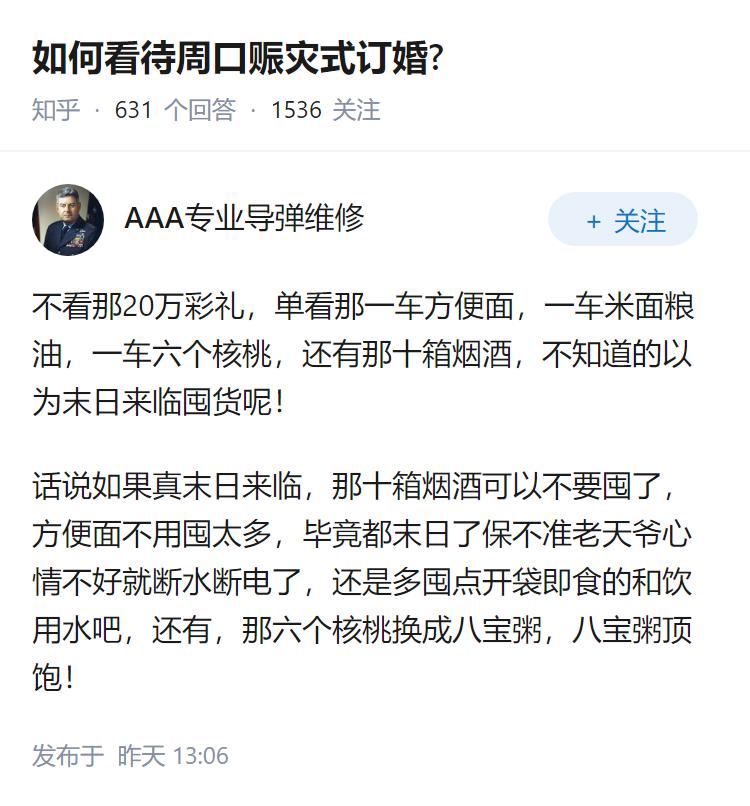This screenshot has height=806, width=750.
Task: Click the 631 answers number
Action: tap(134, 110)
